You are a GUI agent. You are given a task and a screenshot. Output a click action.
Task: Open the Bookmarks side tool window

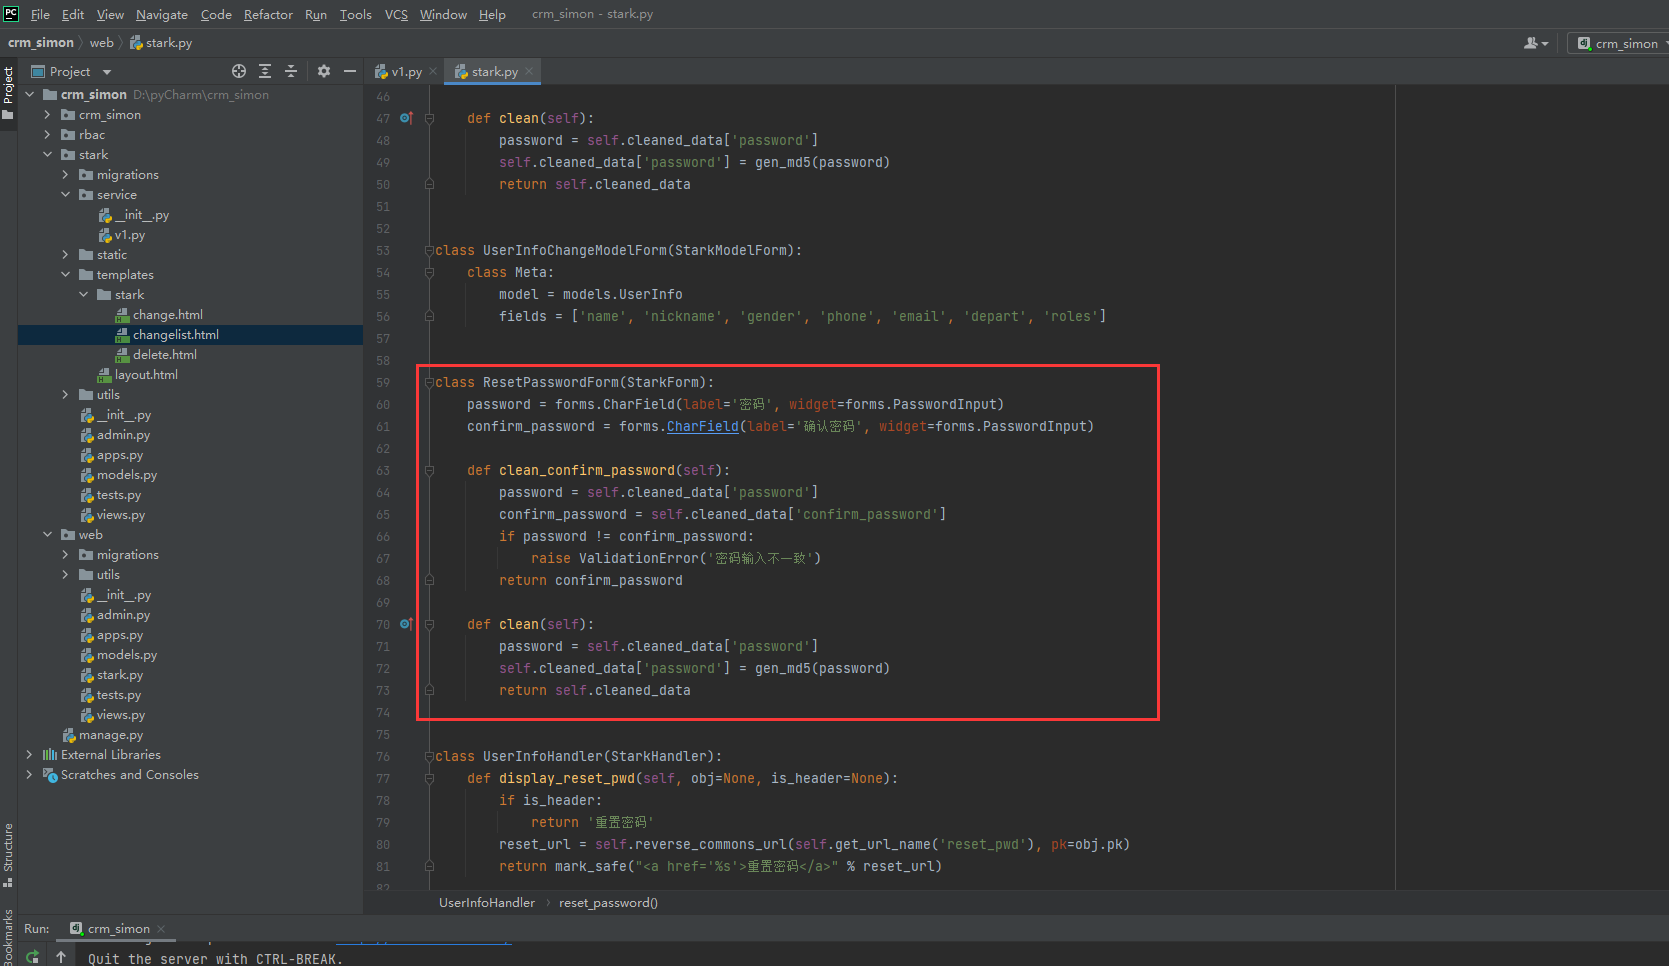coord(8,936)
